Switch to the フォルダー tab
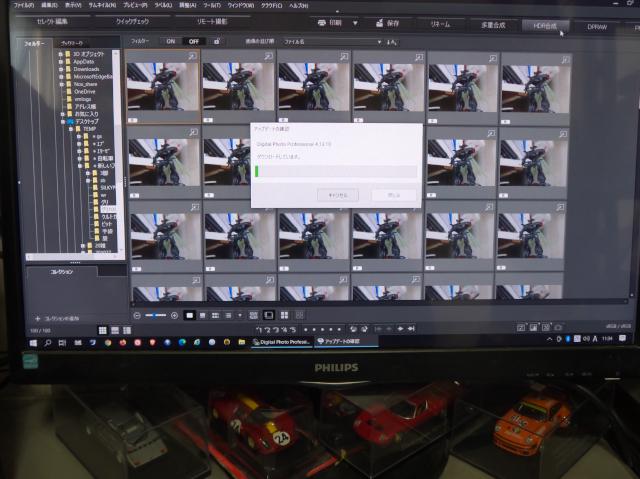Viewport: 640px width, 479px height. 34,44
